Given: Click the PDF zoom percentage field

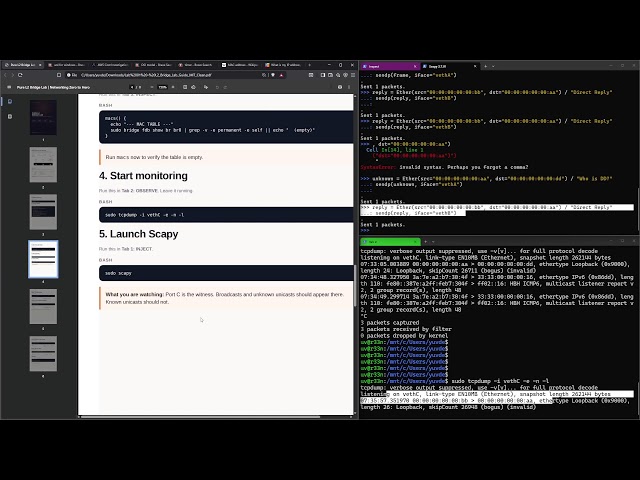Looking at the screenshot, I should pyautogui.click(x=162, y=87).
